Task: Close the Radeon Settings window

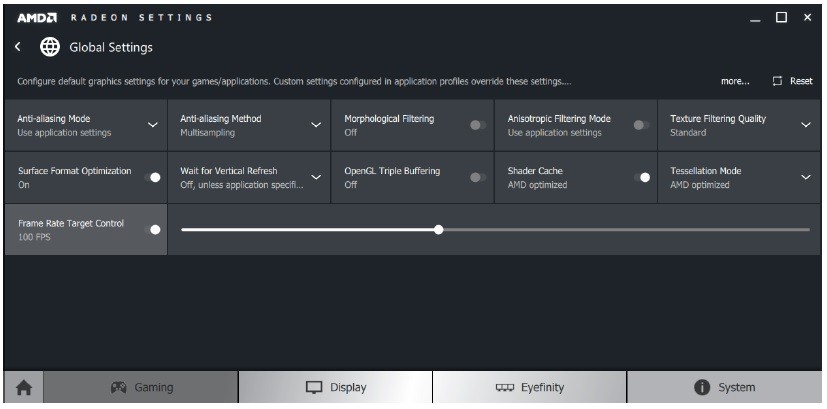Action: tap(807, 17)
